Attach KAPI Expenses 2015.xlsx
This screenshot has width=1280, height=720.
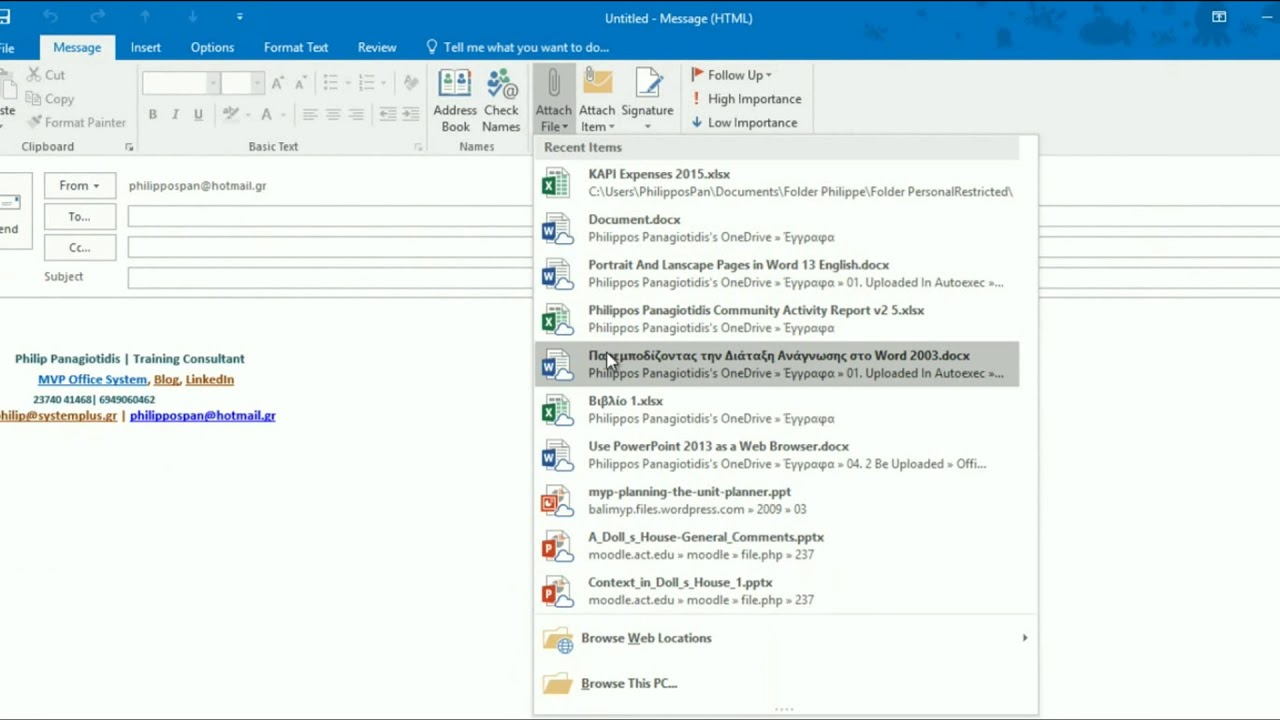tap(777, 183)
